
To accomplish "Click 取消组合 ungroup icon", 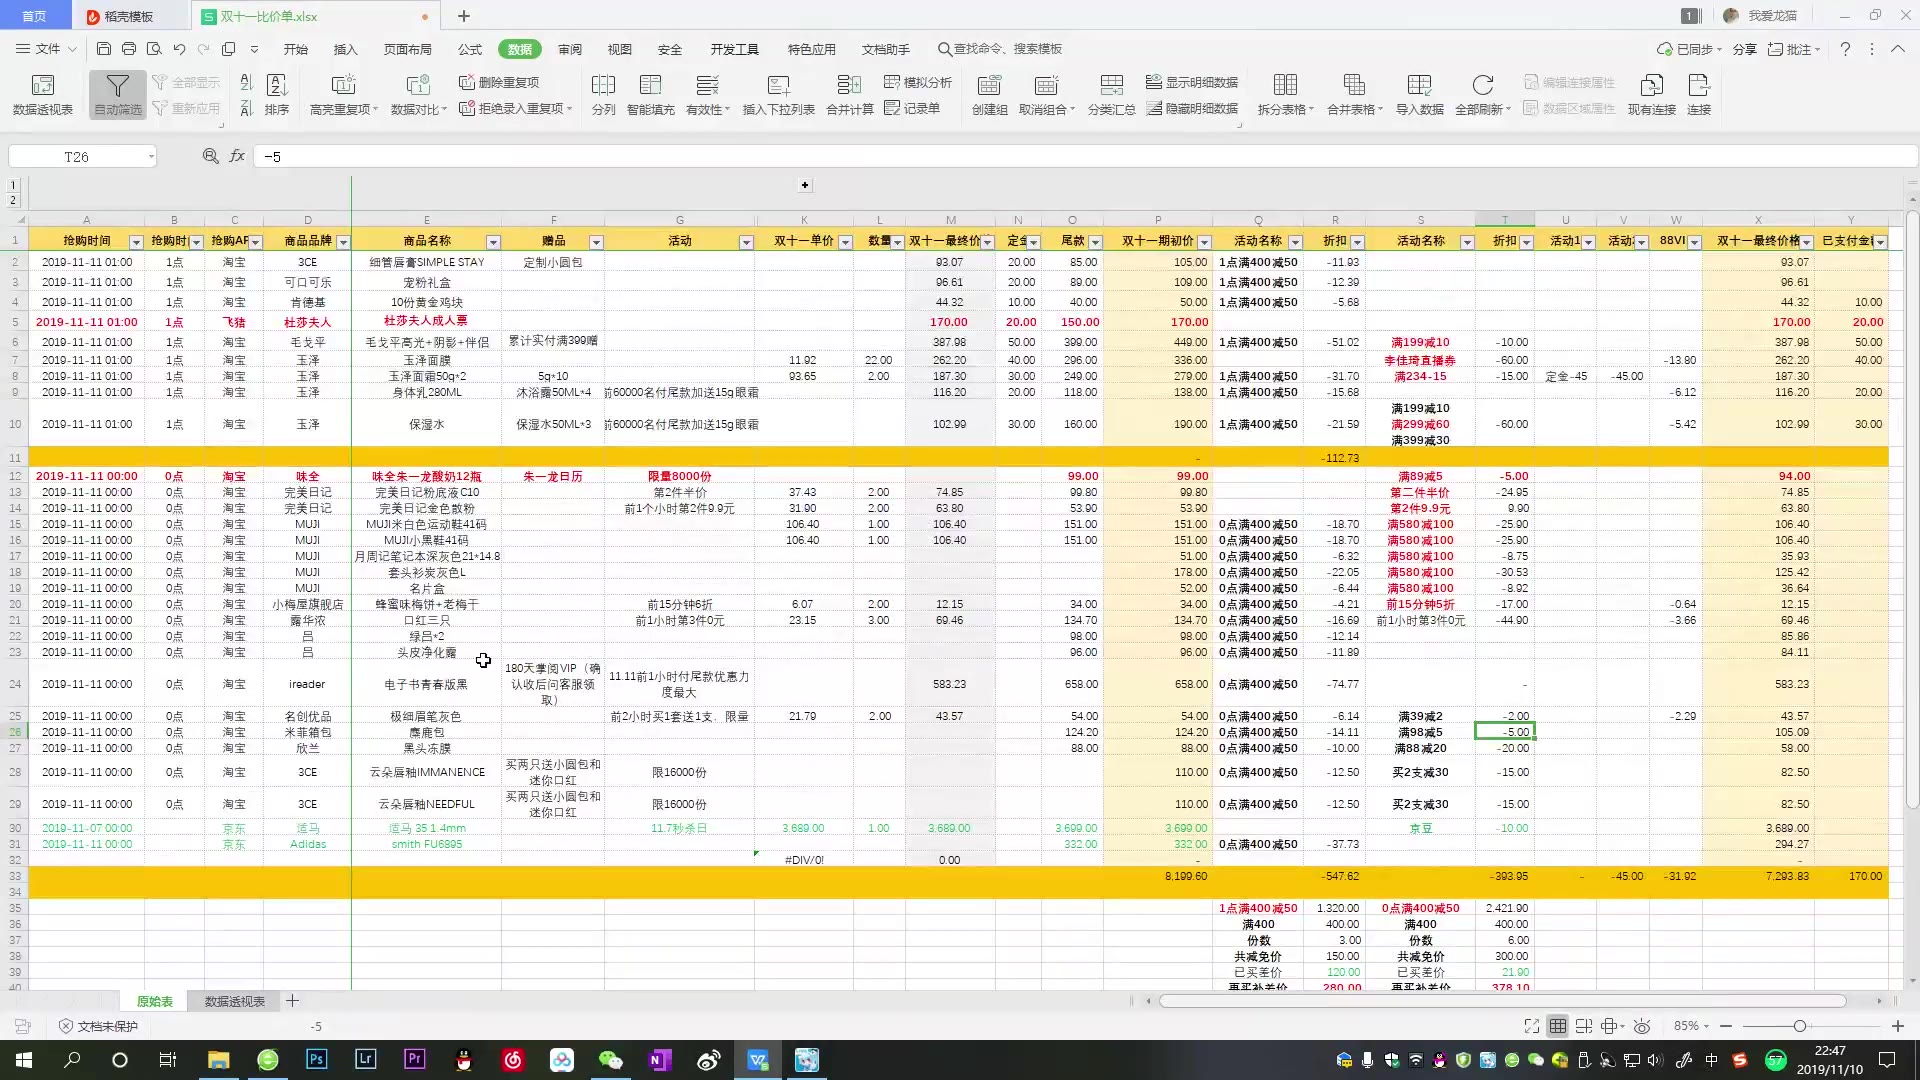I will coord(1046,95).
